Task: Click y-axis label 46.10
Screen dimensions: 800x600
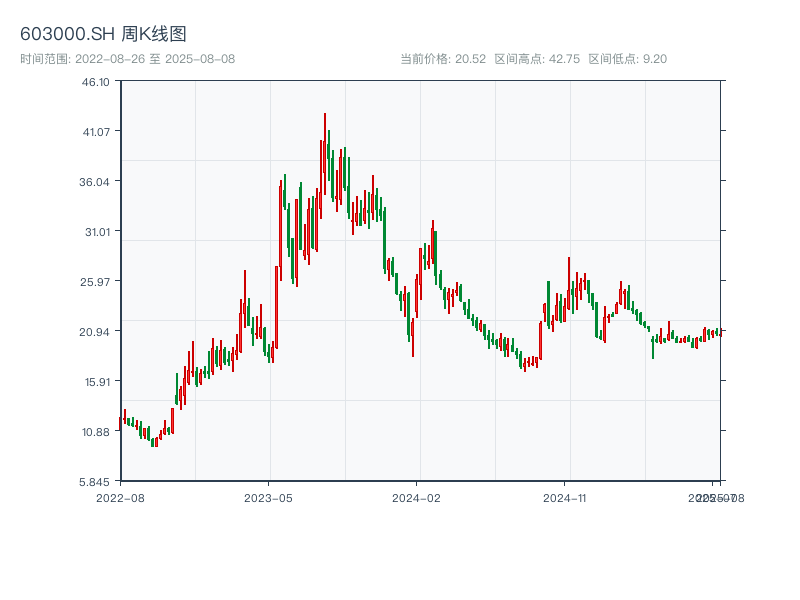Action: pos(95,82)
